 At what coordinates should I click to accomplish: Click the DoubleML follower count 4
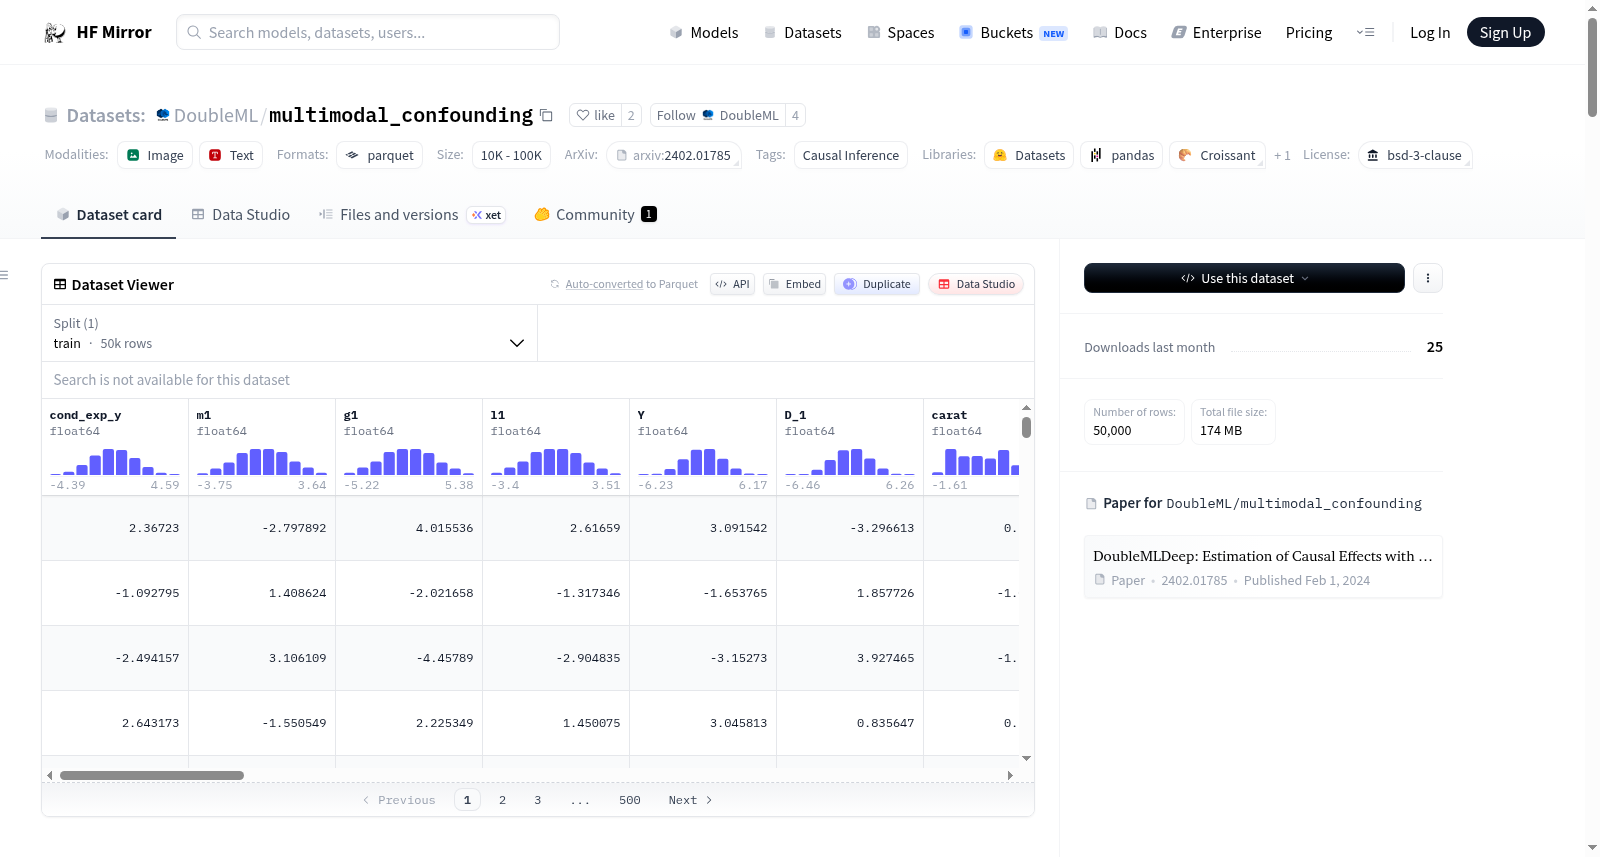coord(795,115)
